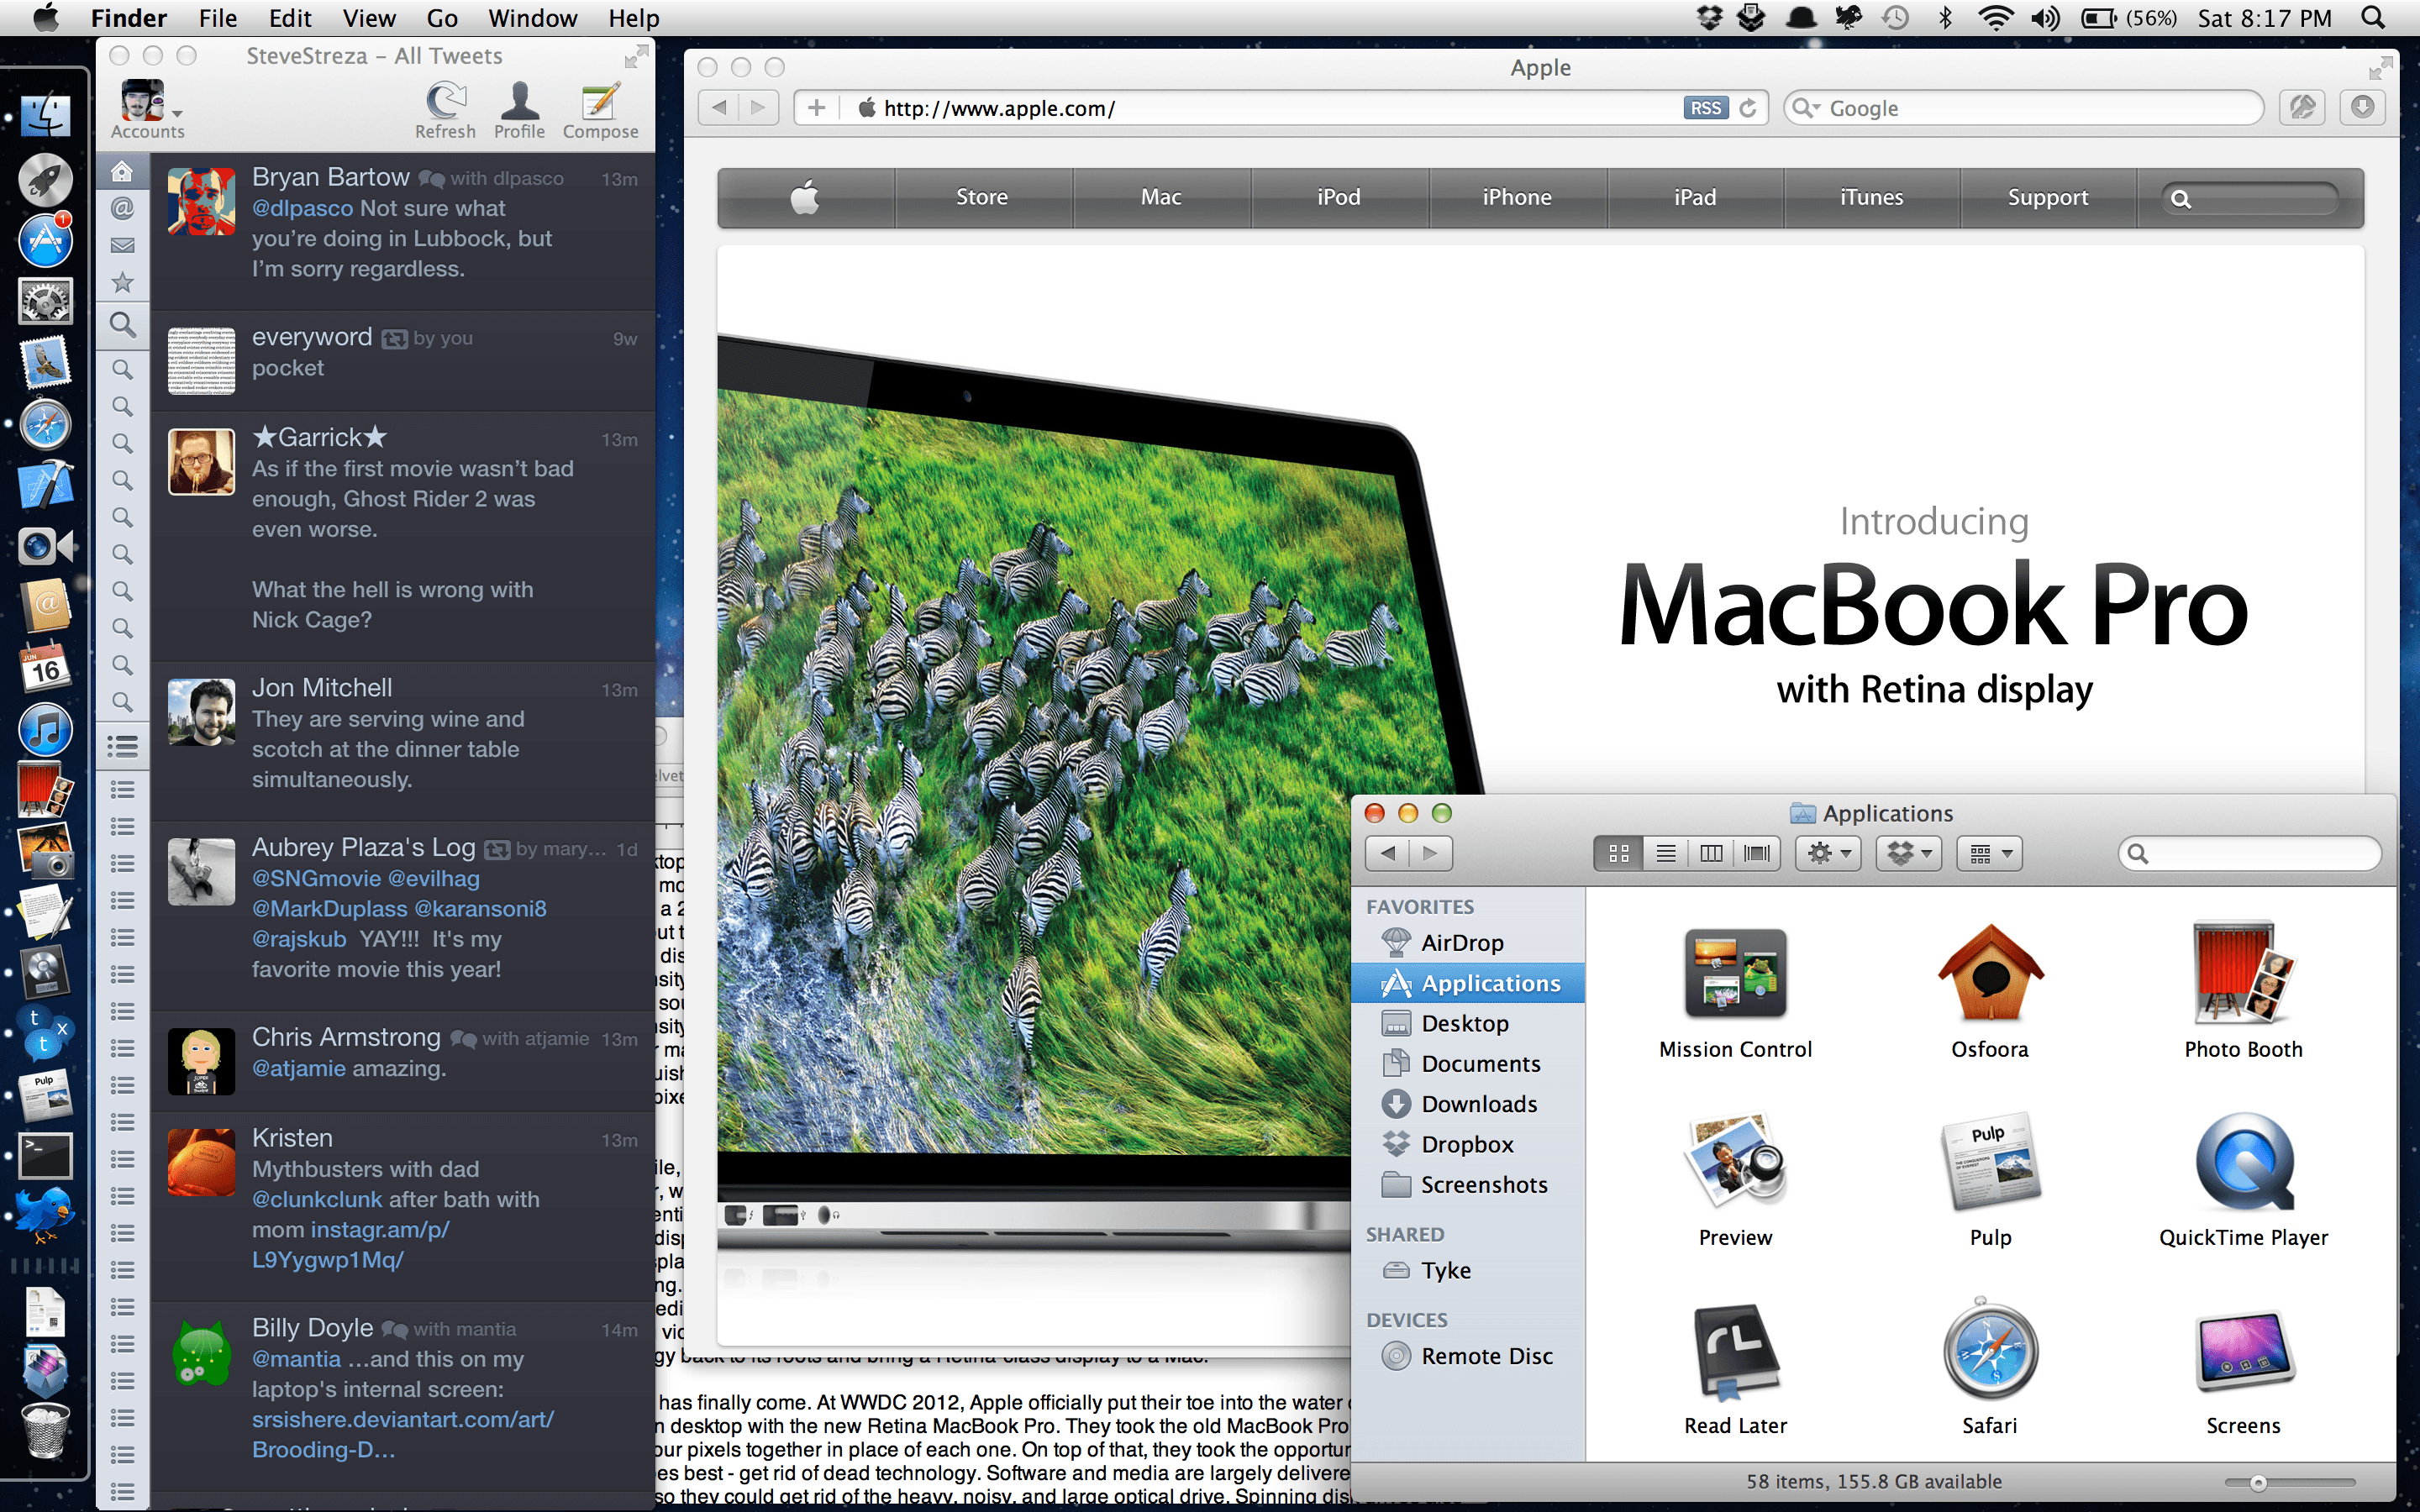Switch Finder to Cover Flow view
2420x1512 pixels.
pyautogui.click(x=1756, y=853)
